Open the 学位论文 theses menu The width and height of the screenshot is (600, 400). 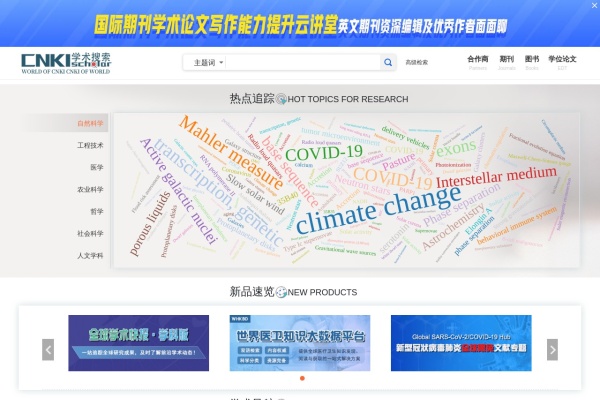point(562,60)
